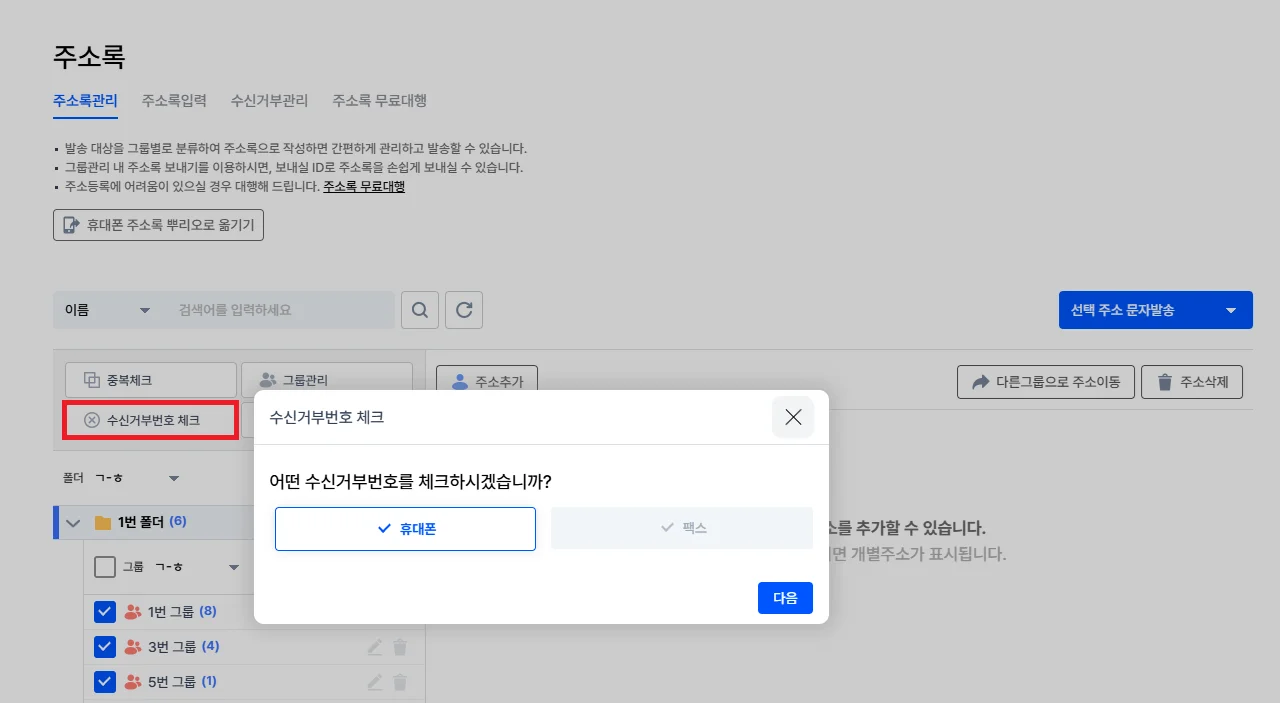Follow the 주소록 무료대행 underlined link

pyautogui.click(x=364, y=186)
